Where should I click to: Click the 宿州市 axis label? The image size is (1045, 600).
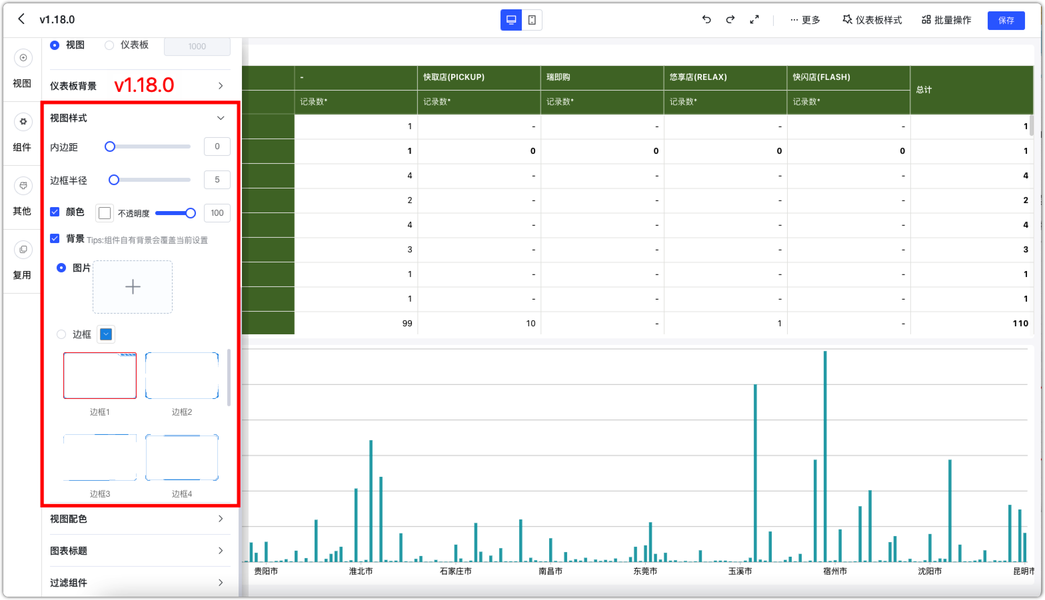835,571
